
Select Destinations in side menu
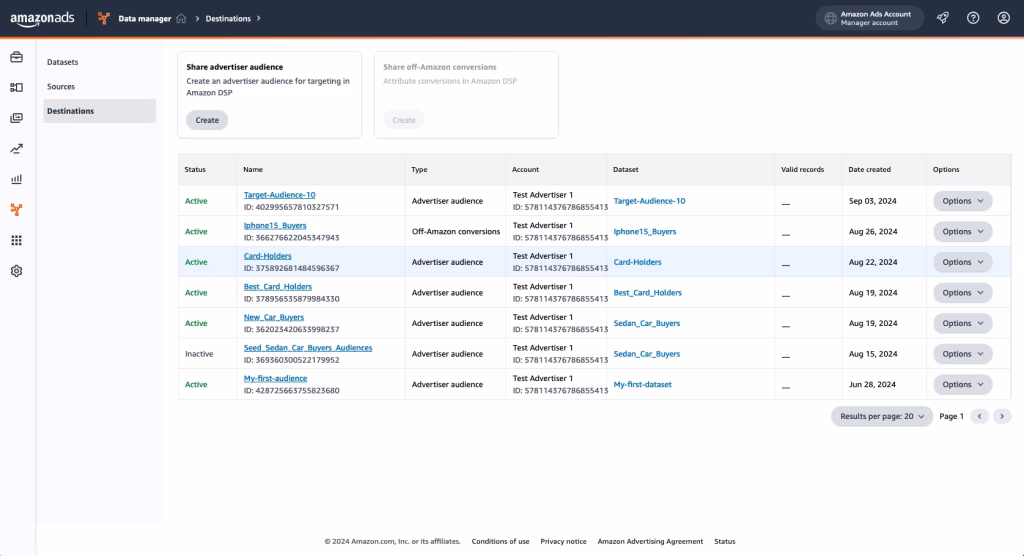[99, 111]
